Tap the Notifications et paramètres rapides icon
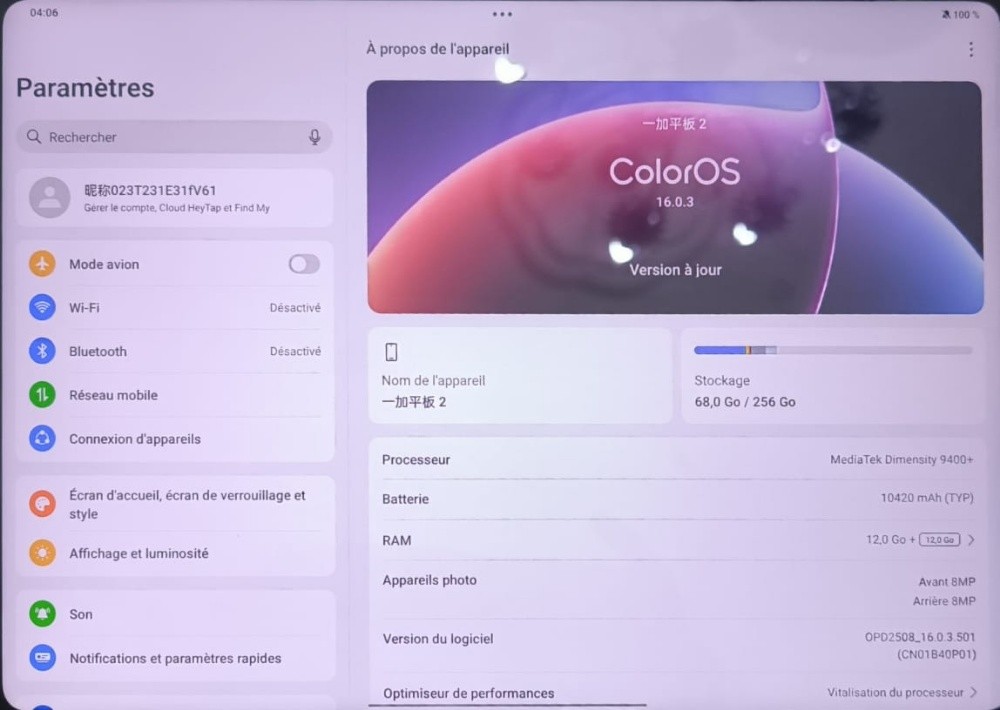Viewport: 1000px width, 710px height. 42,658
